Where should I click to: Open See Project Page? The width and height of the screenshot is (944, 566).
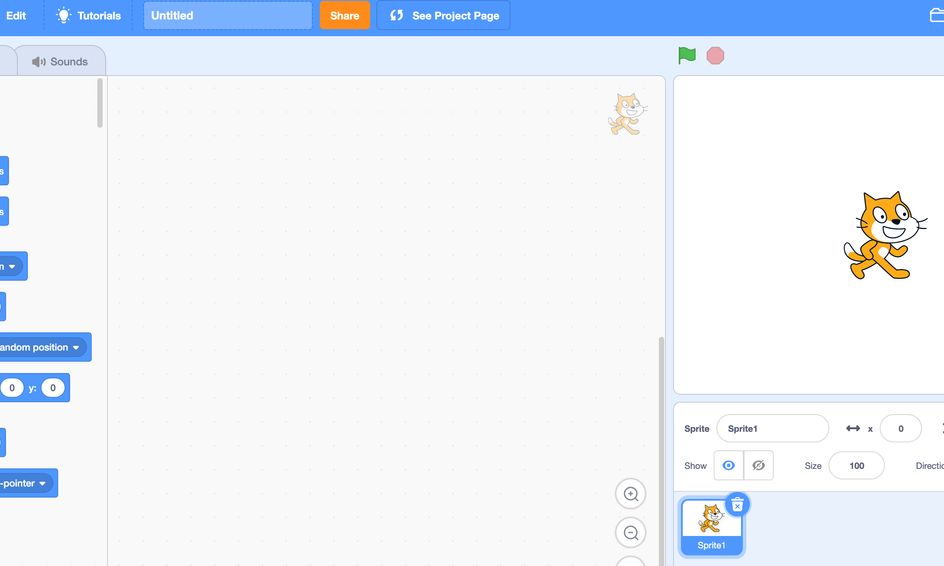pyautogui.click(x=443, y=16)
